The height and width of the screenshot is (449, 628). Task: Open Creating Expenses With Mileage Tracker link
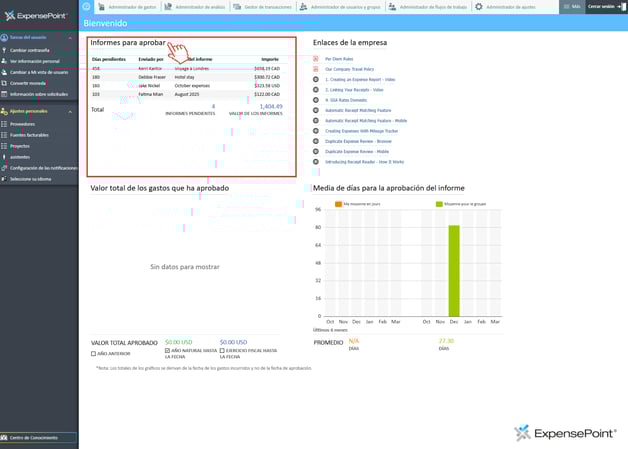[x=362, y=131]
